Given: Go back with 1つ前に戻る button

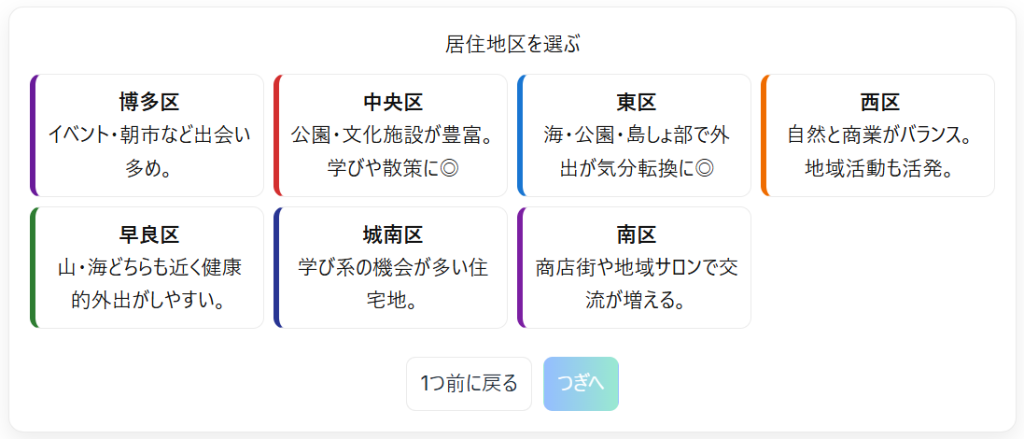Looking at the screenshot, I should [x=469, y=384].
